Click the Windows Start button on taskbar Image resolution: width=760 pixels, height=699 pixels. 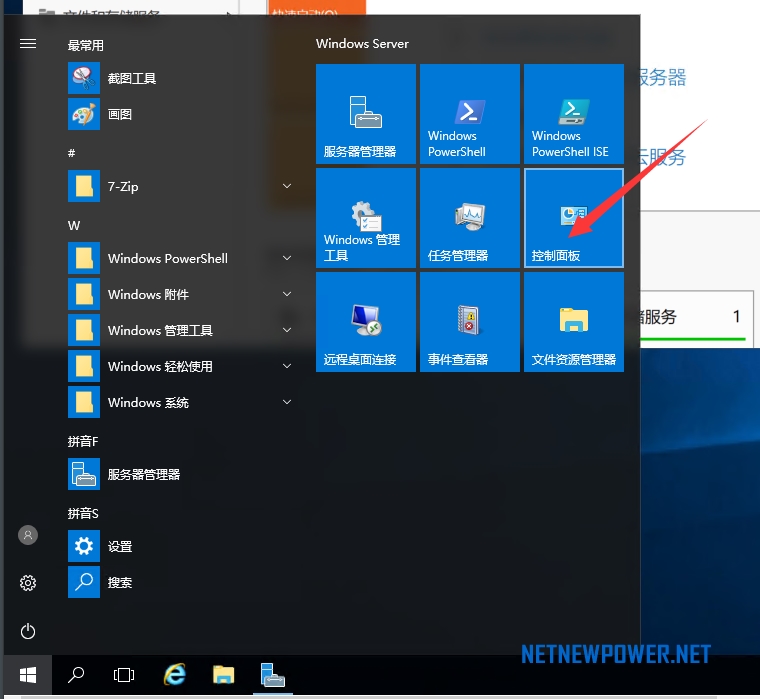coord(28,675)
